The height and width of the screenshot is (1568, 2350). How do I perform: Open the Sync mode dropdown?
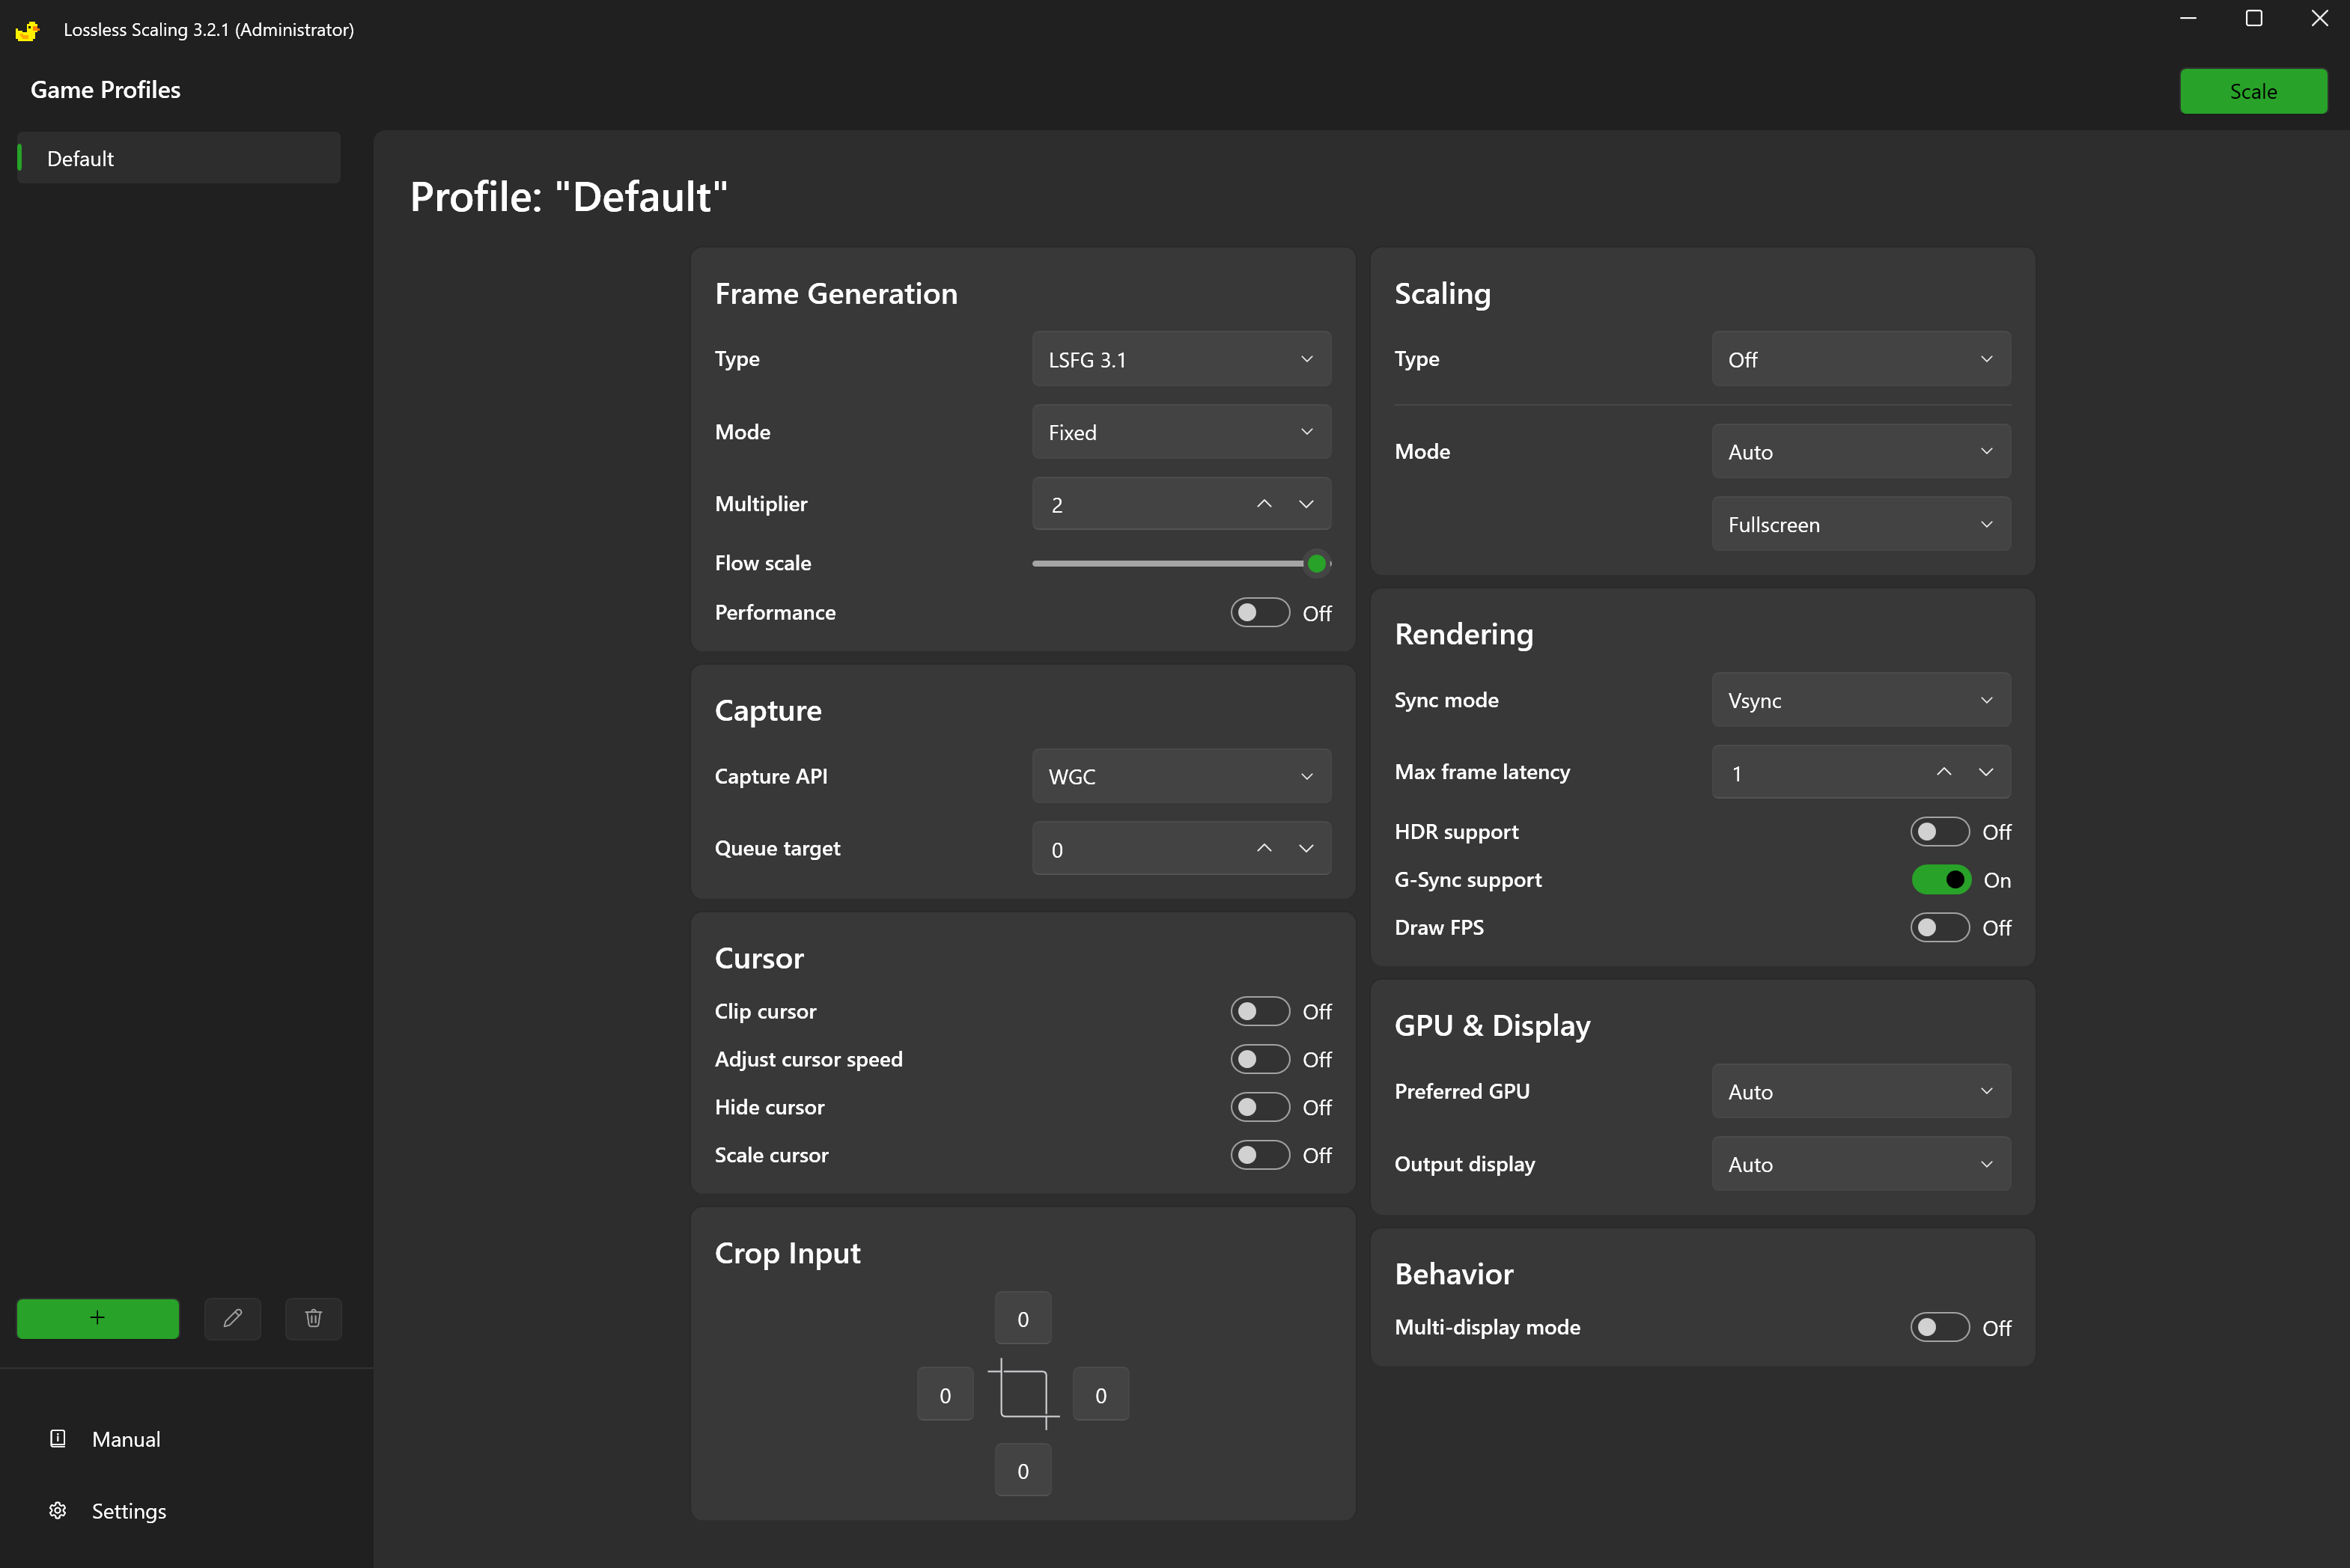(x=1861, y=700)
